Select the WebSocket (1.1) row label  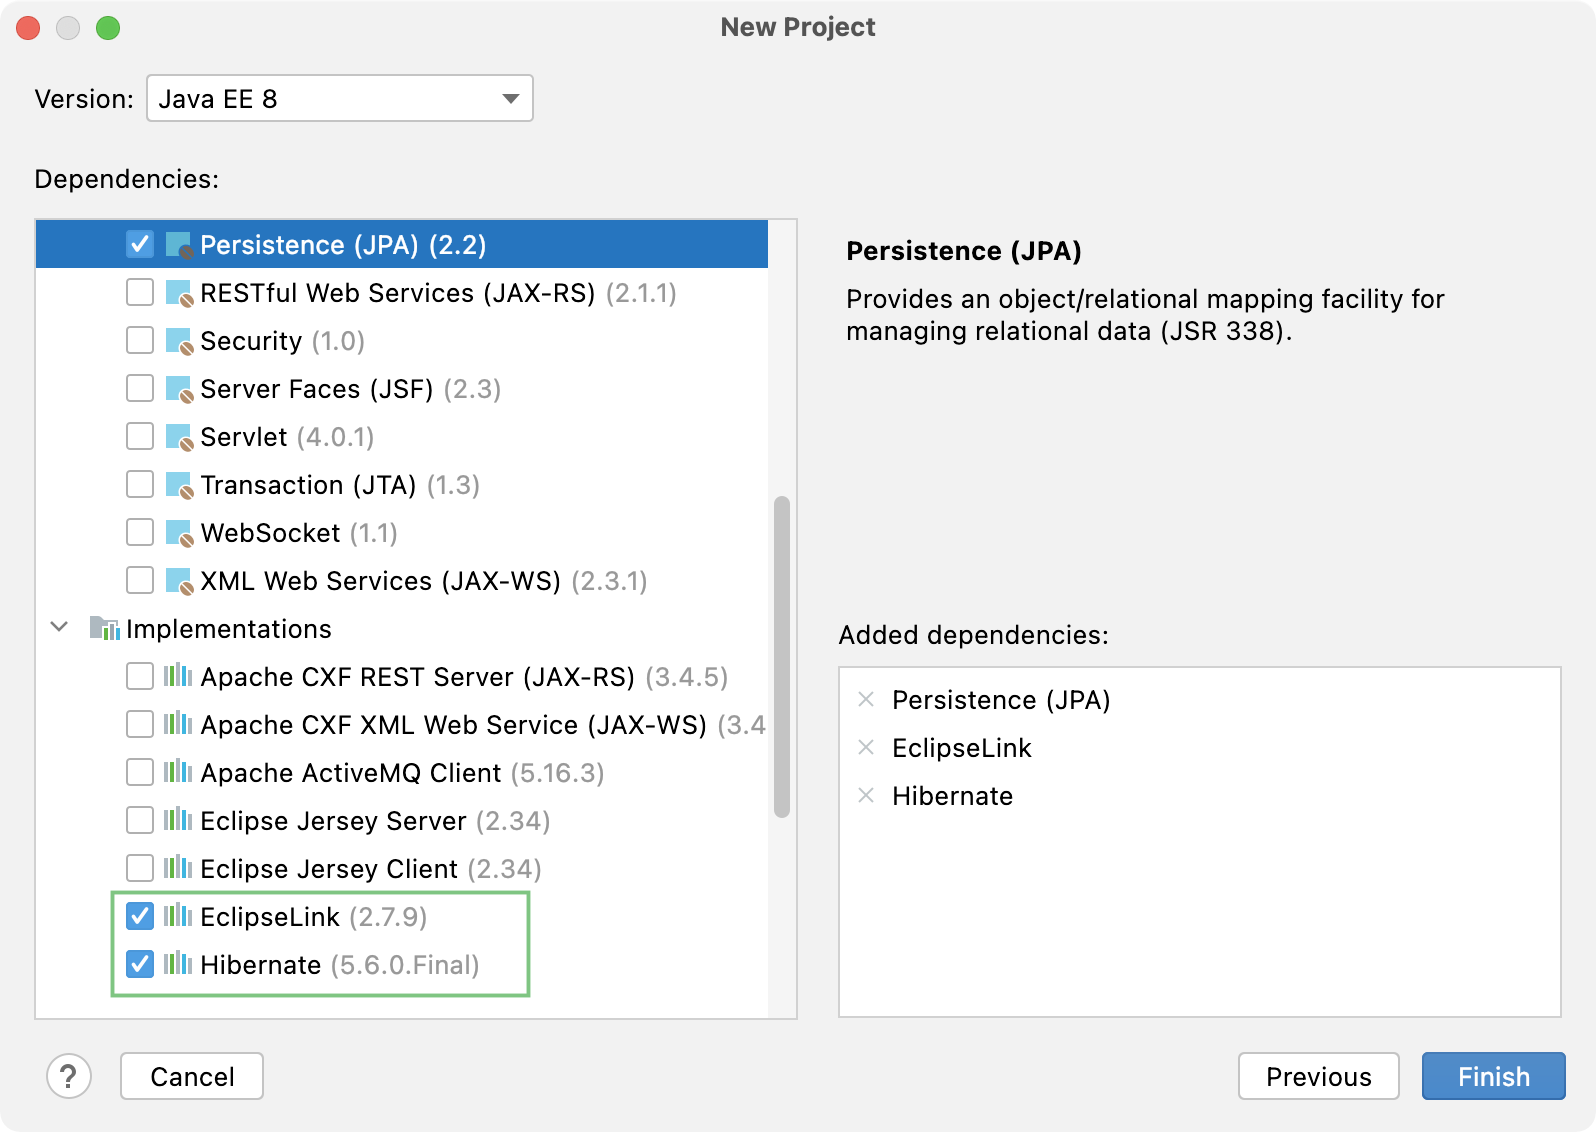click(299, 533)
